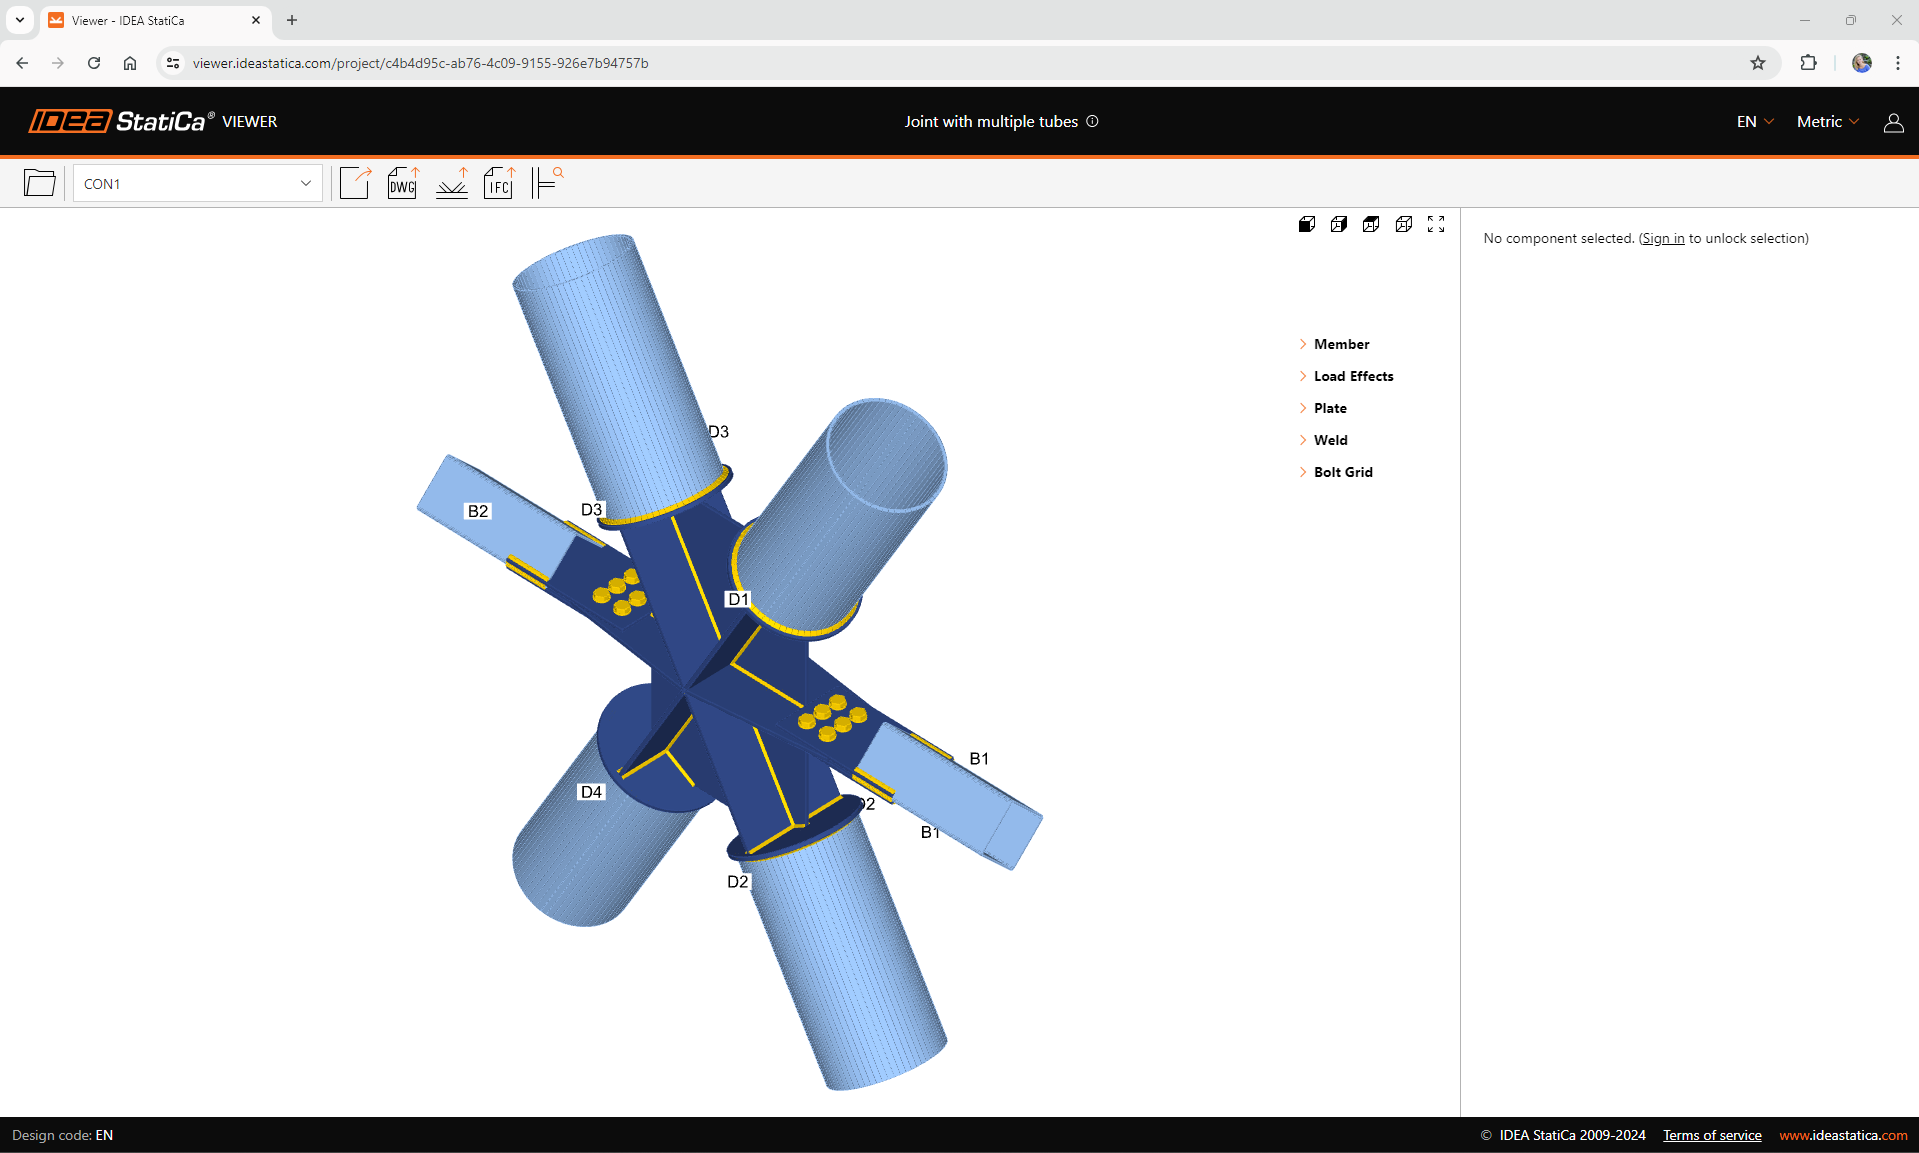Open the share link icon
This screenshot has width=1919, height=1153.
point(356,182)
